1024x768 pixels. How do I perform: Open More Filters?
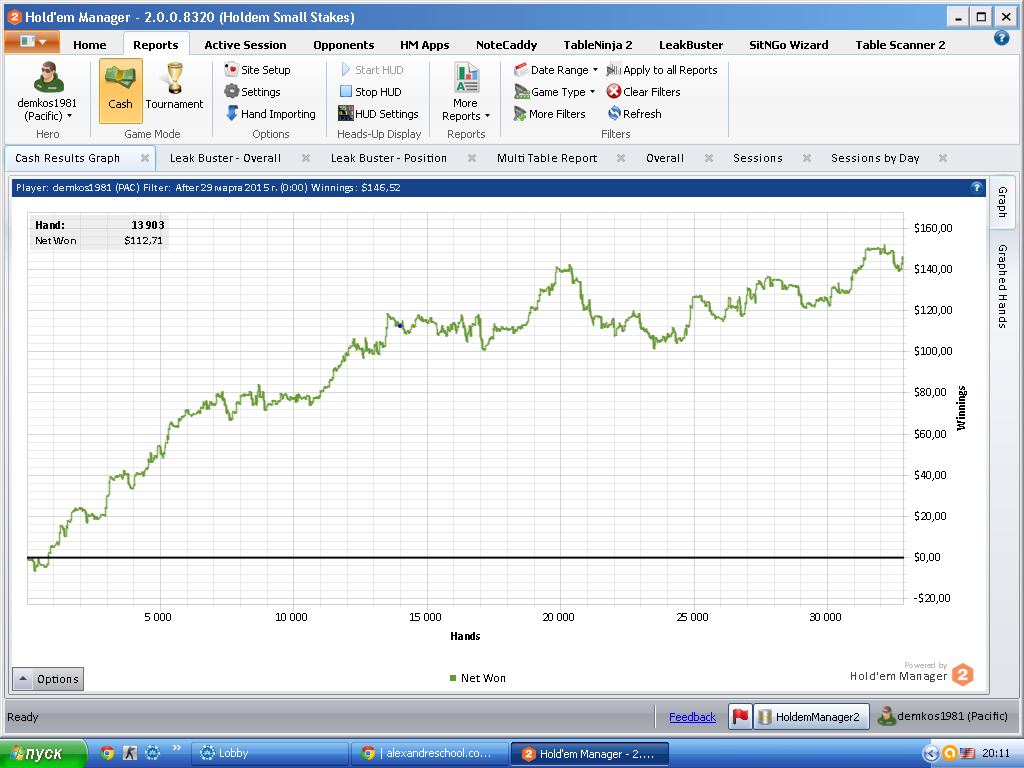[x=549, y=114]
